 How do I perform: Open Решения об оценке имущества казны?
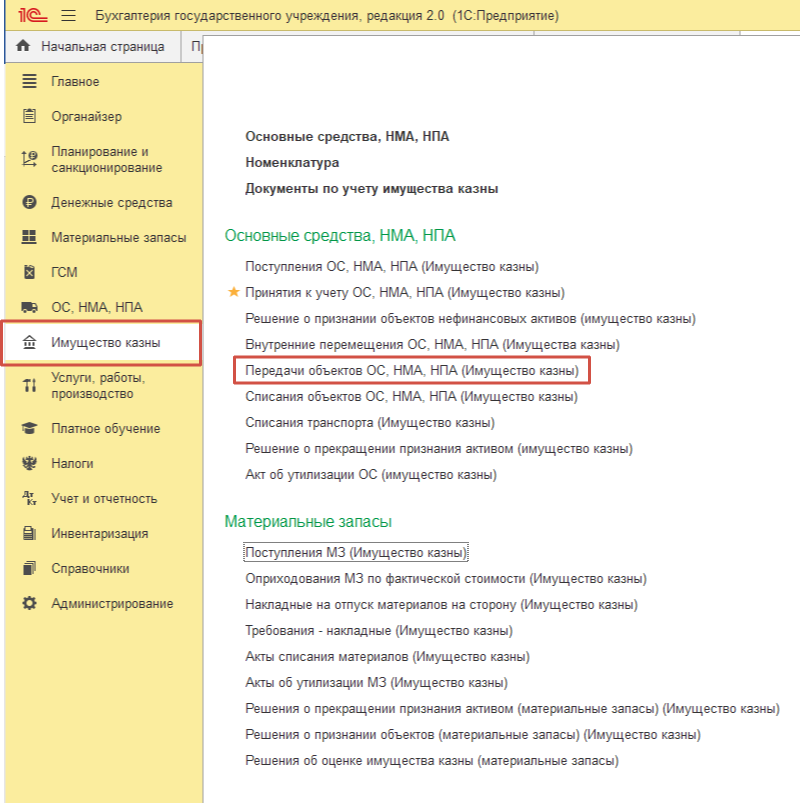click(x=432, y=761)
